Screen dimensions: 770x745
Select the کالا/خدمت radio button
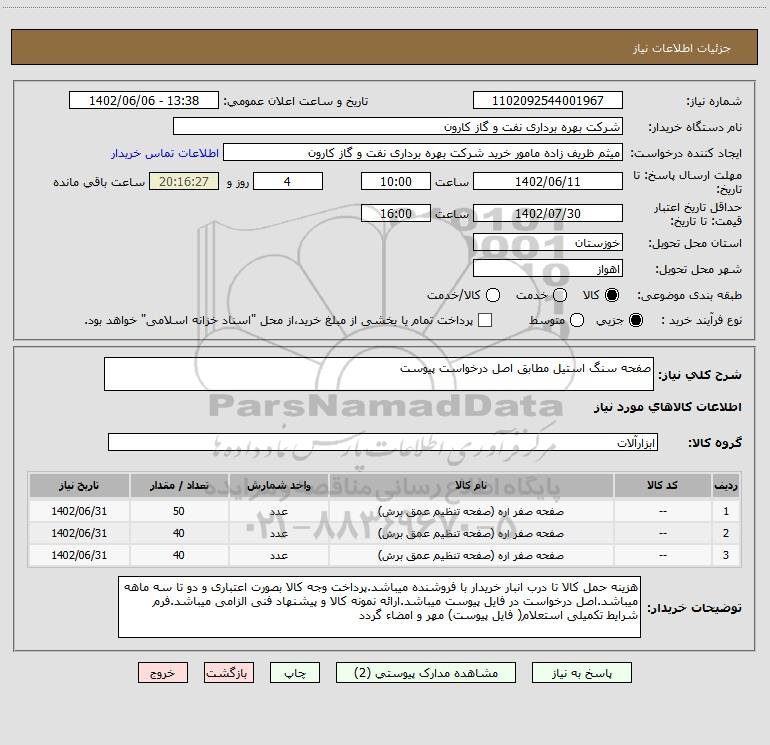coord(493,295)
